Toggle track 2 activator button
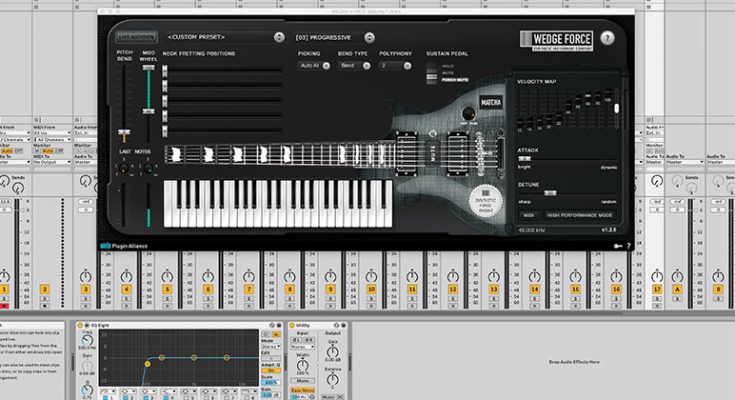735x400 pixels. (45, 289)
